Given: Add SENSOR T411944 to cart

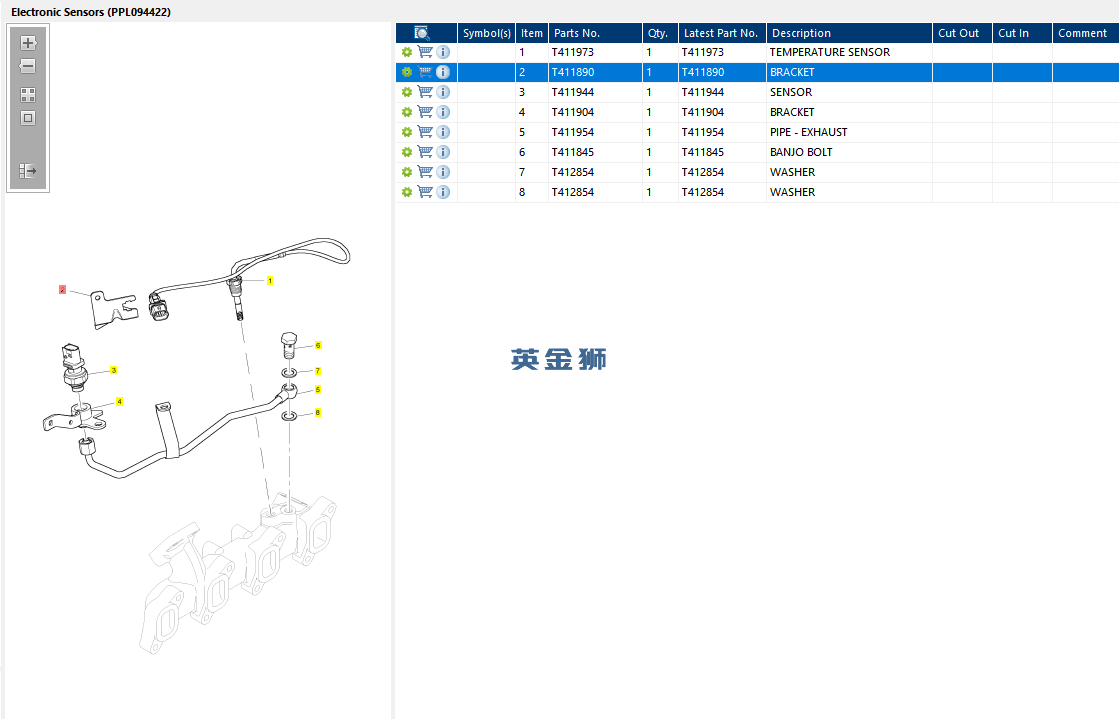Looking at the screenshot, I should pos(425,92).
